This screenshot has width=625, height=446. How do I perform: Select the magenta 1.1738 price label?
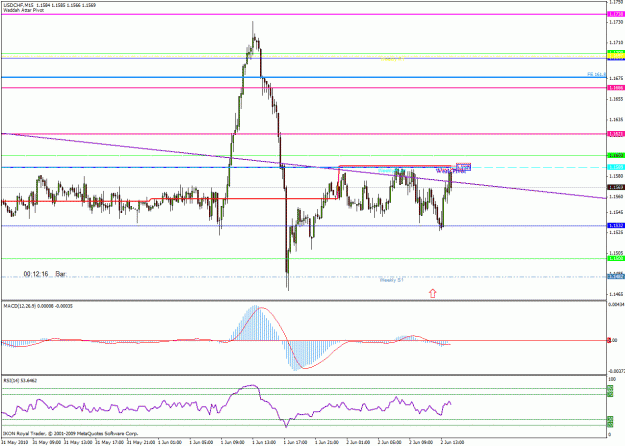616,14
